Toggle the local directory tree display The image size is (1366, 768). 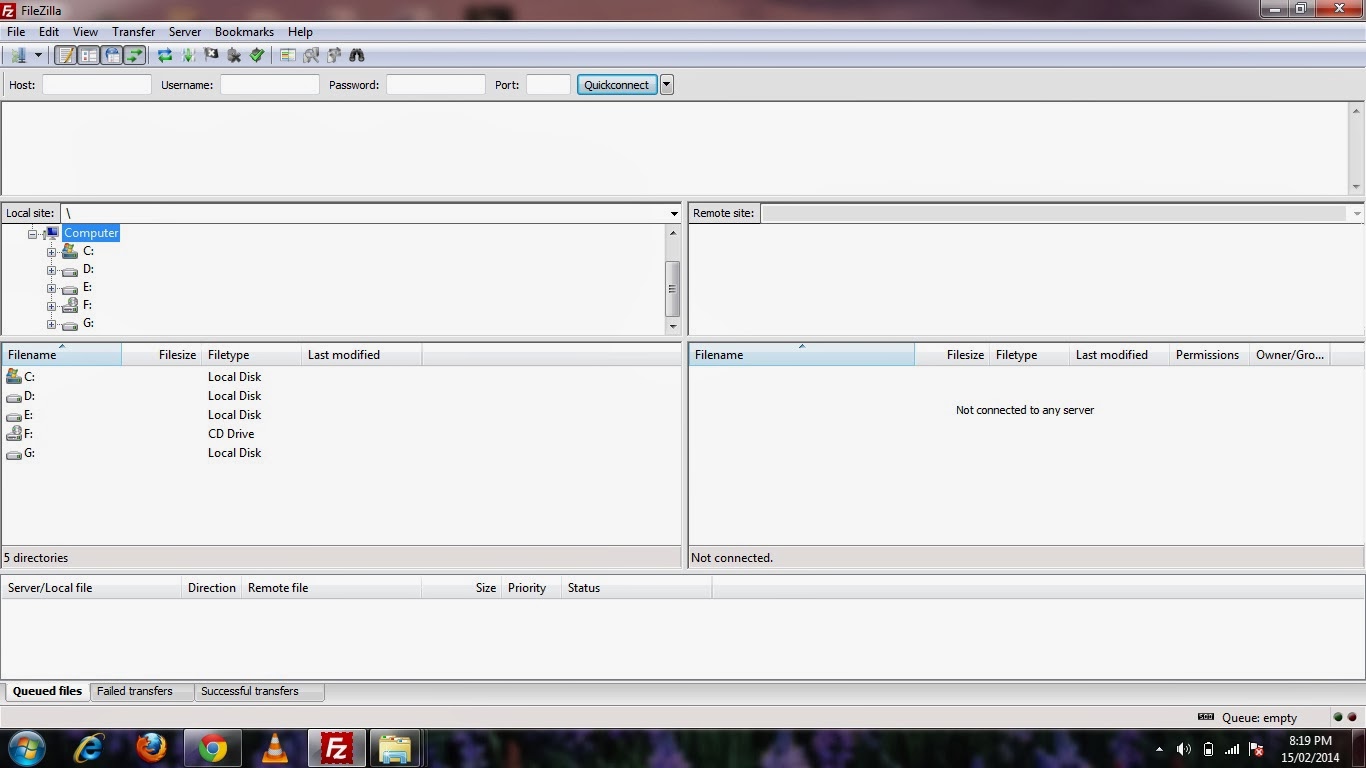pyautogui.click(x=89, y=56)
